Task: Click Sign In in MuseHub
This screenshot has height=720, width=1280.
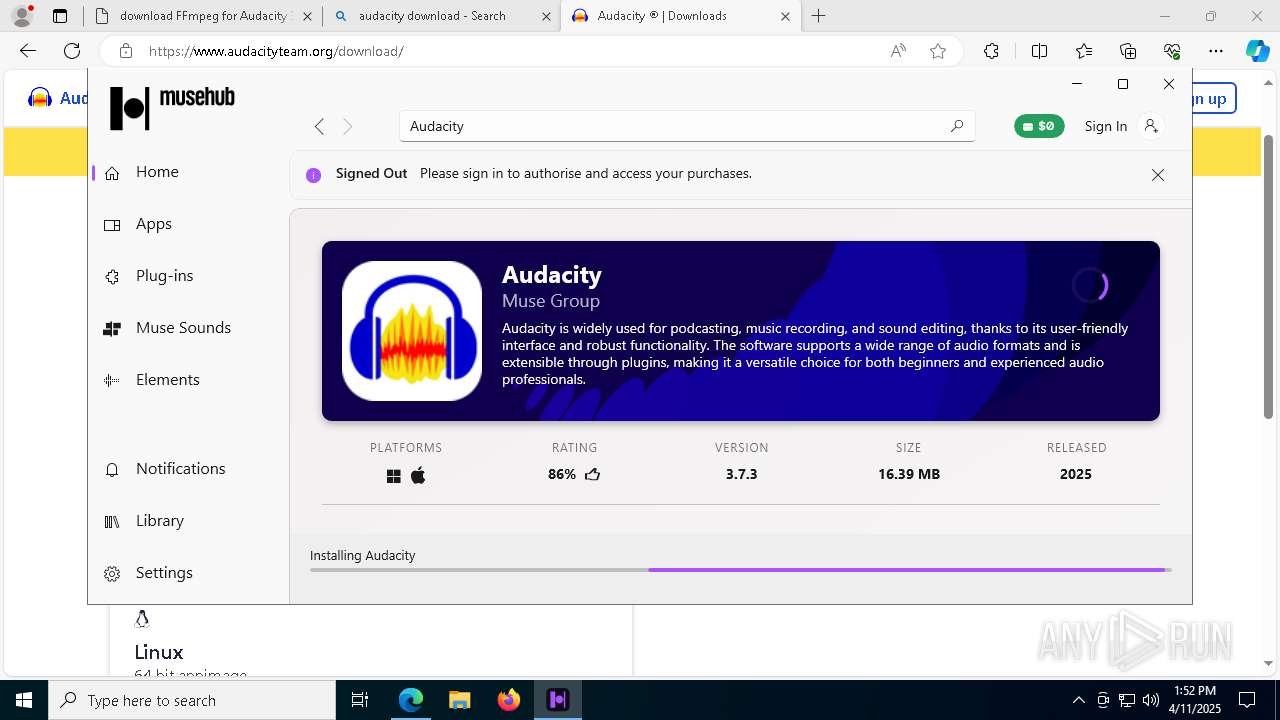Action: tap(1105, 126)
